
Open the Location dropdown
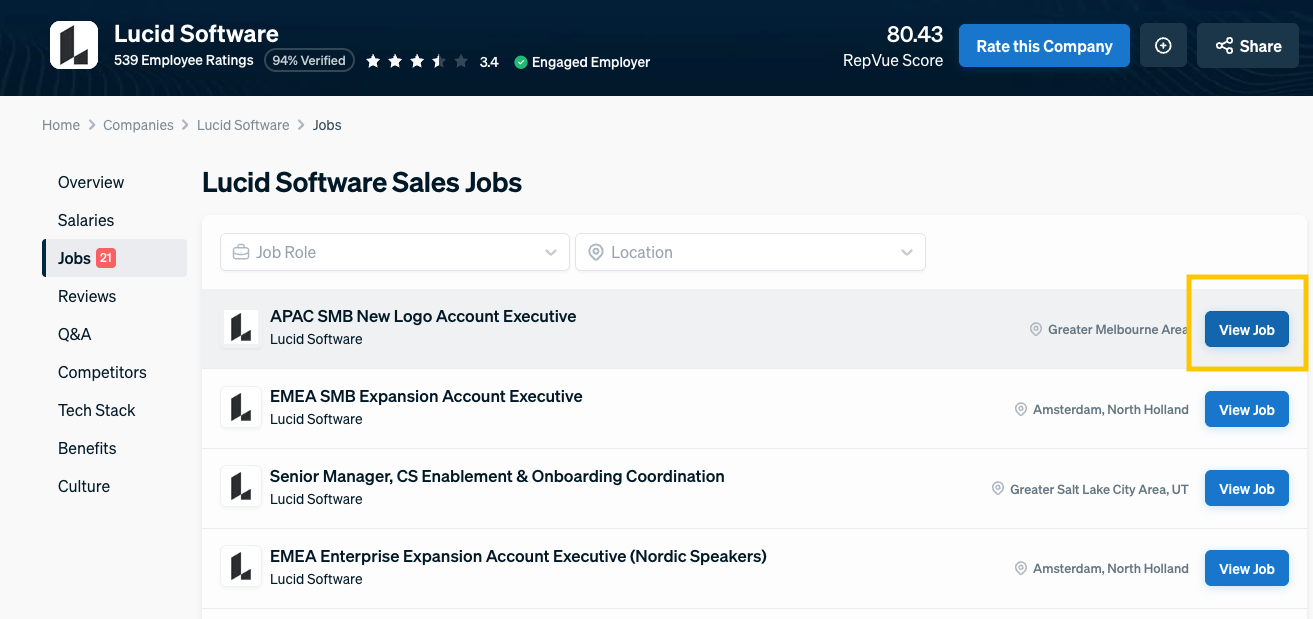(x=750, y=252)
